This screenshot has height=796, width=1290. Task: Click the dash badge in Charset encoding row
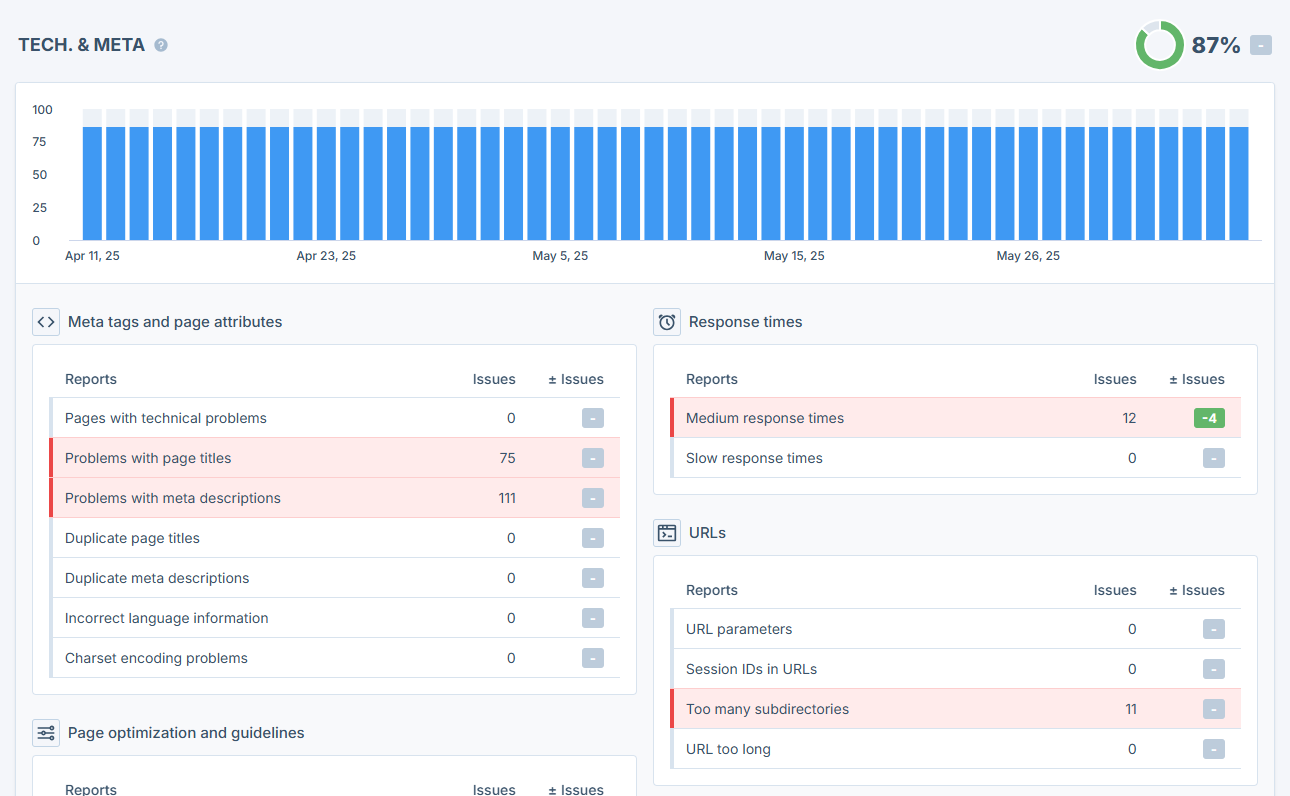pos(593,658)
